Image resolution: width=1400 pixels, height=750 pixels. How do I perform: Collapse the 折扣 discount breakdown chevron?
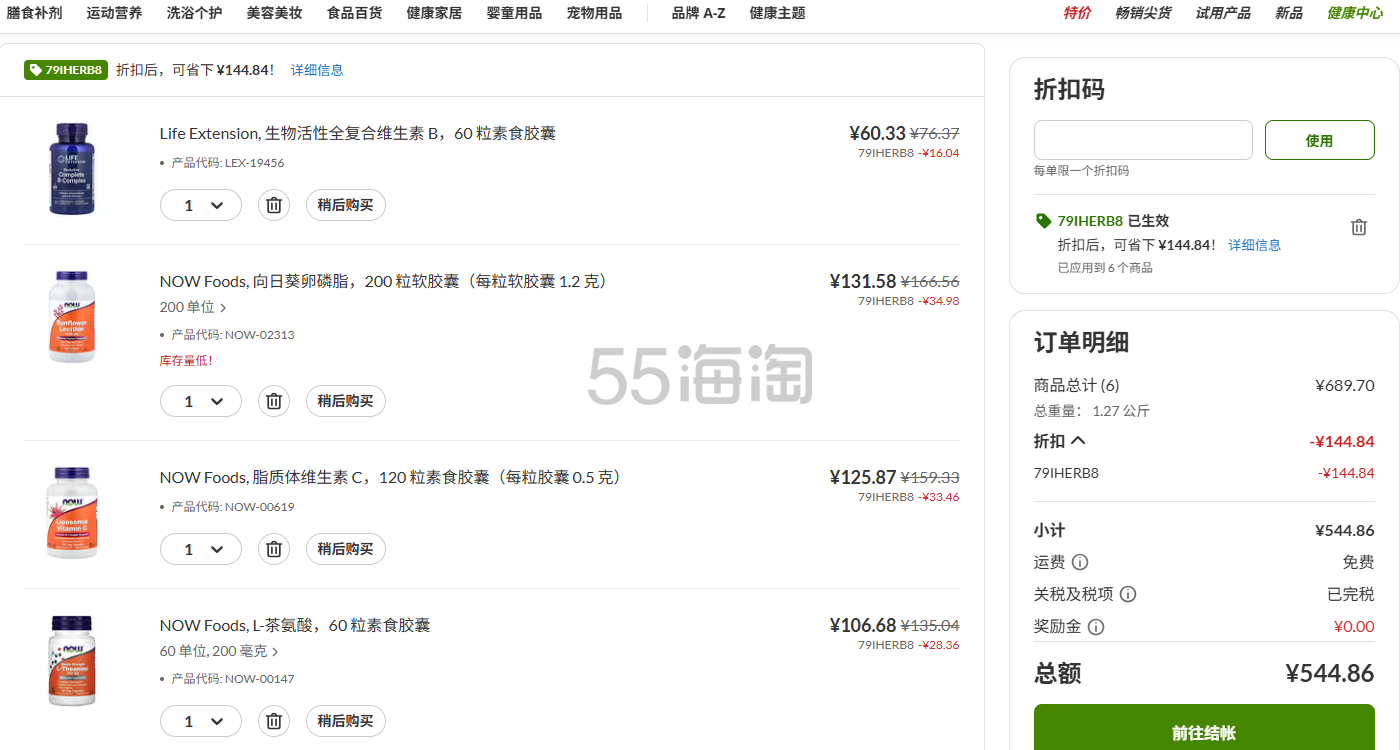1078,440
